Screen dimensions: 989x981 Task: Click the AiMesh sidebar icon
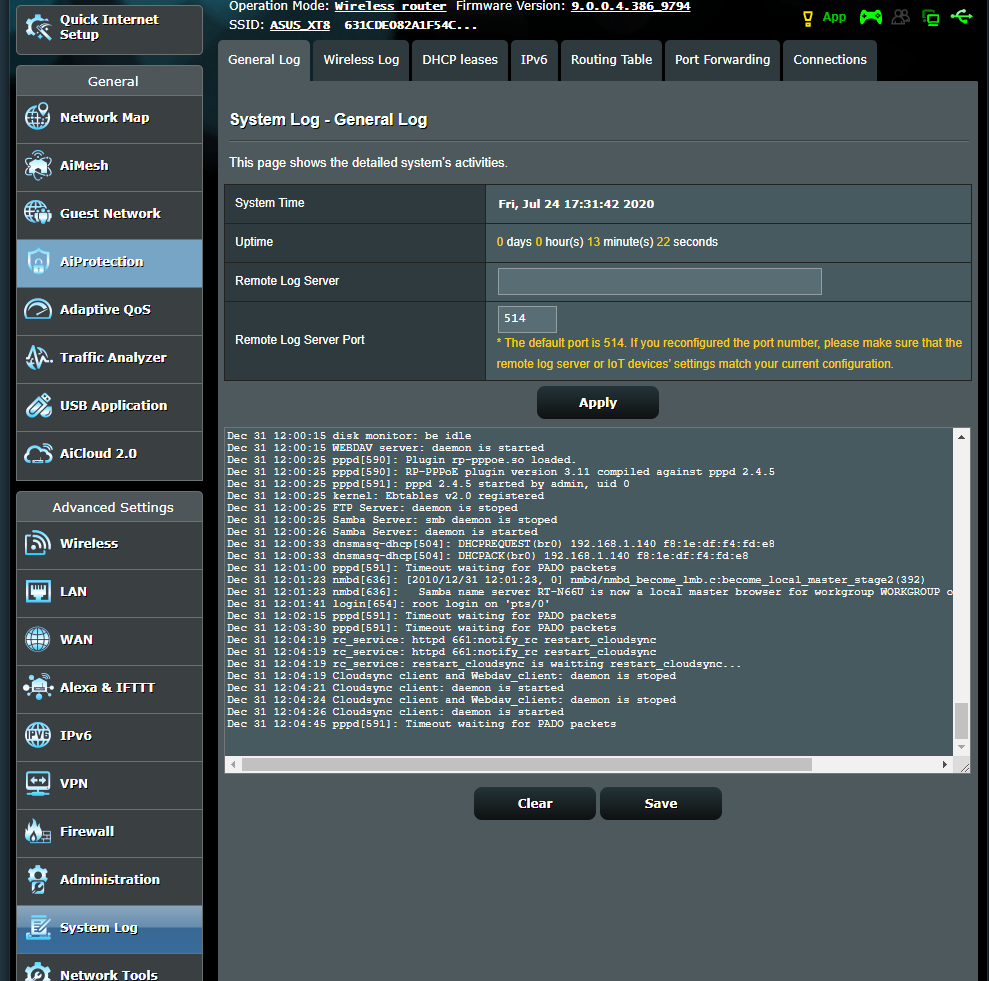point(38,165)
